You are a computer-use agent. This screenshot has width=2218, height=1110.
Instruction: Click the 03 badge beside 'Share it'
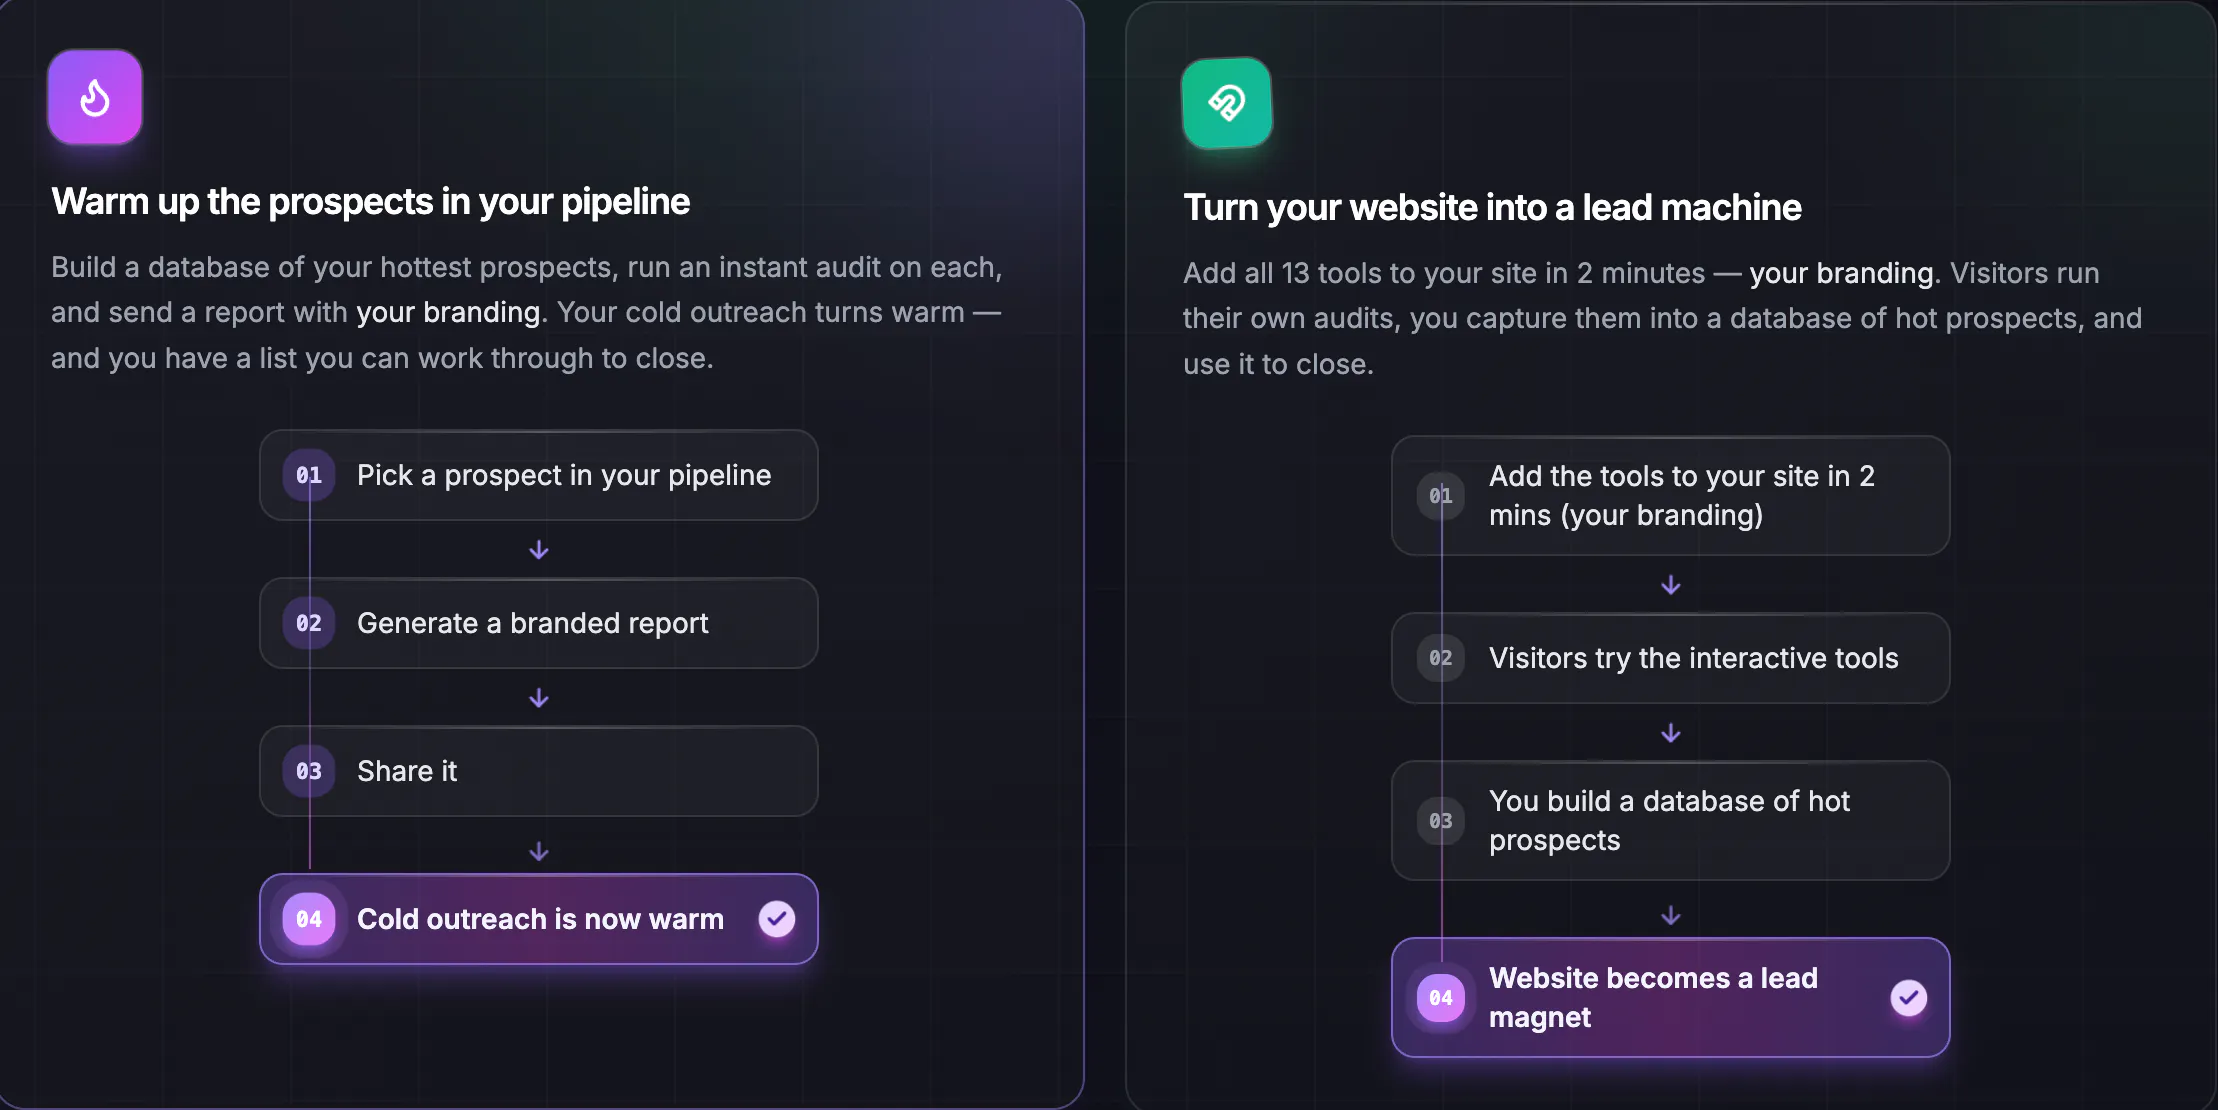coord(309,771)
